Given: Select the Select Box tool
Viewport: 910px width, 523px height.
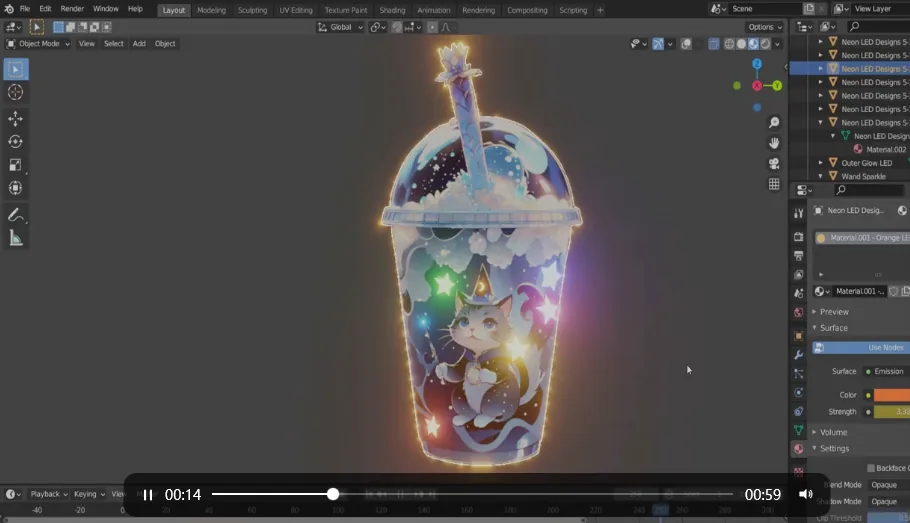Looking at the screenshot, I should [16, 70].
